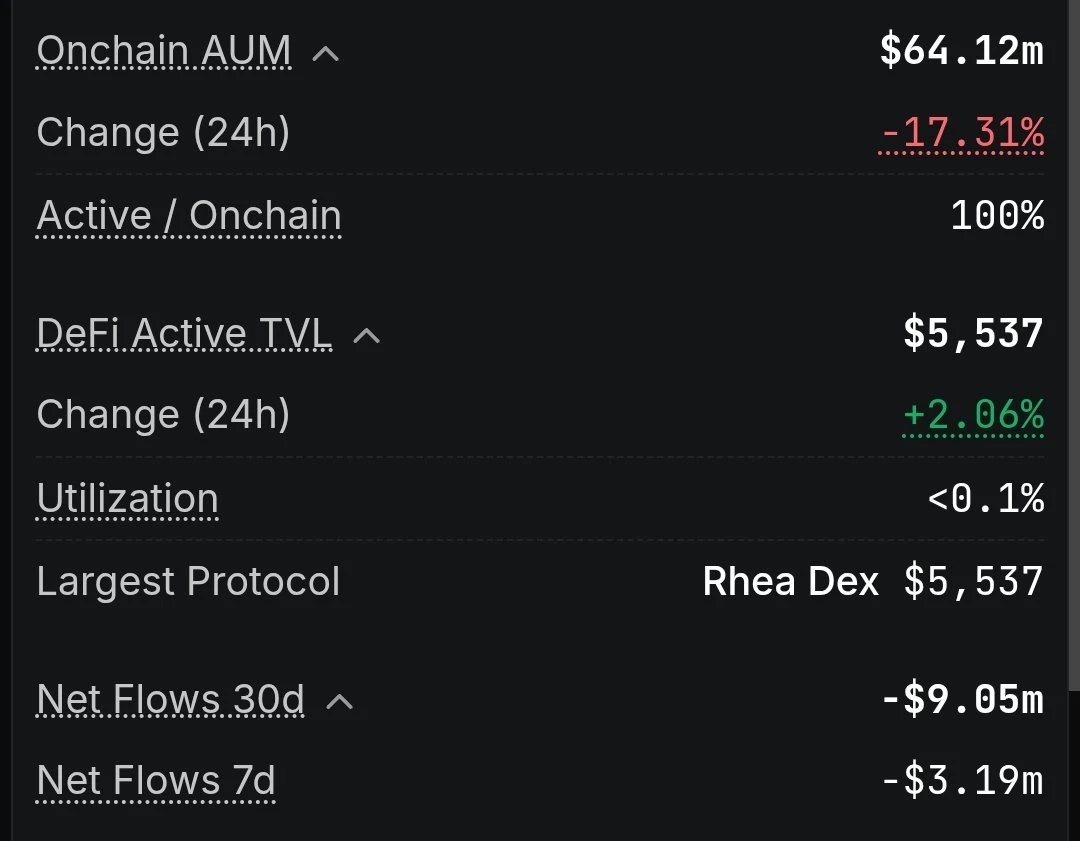Click the +2.06% change value
1080x841 pixels.
pyautogui.click(x=973, y=415)
